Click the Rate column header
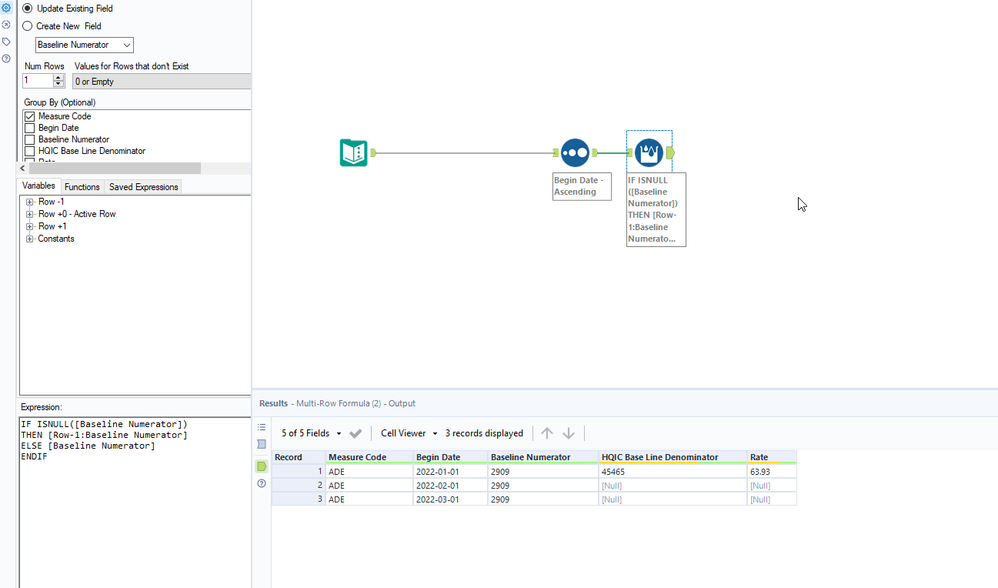Screen dimensions: 998x588 click(771, 457)
